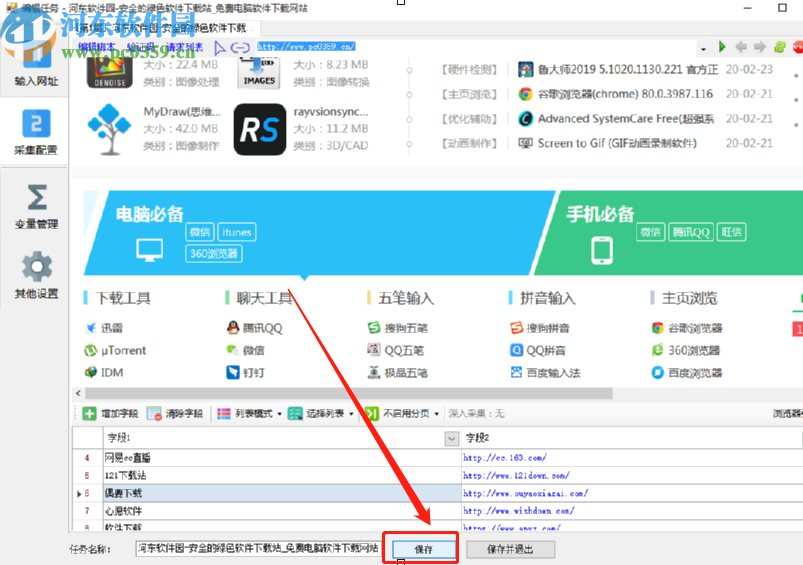Click the 极品五笔 link
The image size is (803, 565).
click(x=406, y=372)
